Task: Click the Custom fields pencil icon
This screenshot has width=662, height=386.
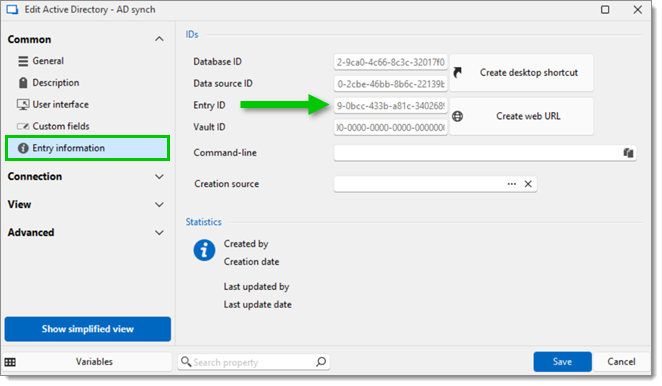Action: [x=23, y=126]
